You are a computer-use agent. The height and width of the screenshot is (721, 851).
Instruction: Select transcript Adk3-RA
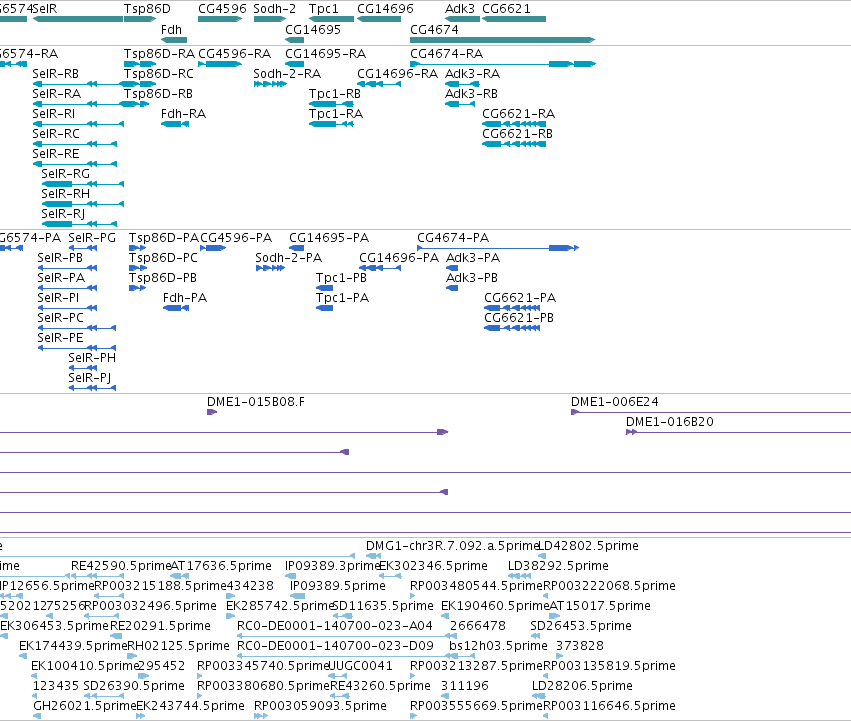click(462, 84)
